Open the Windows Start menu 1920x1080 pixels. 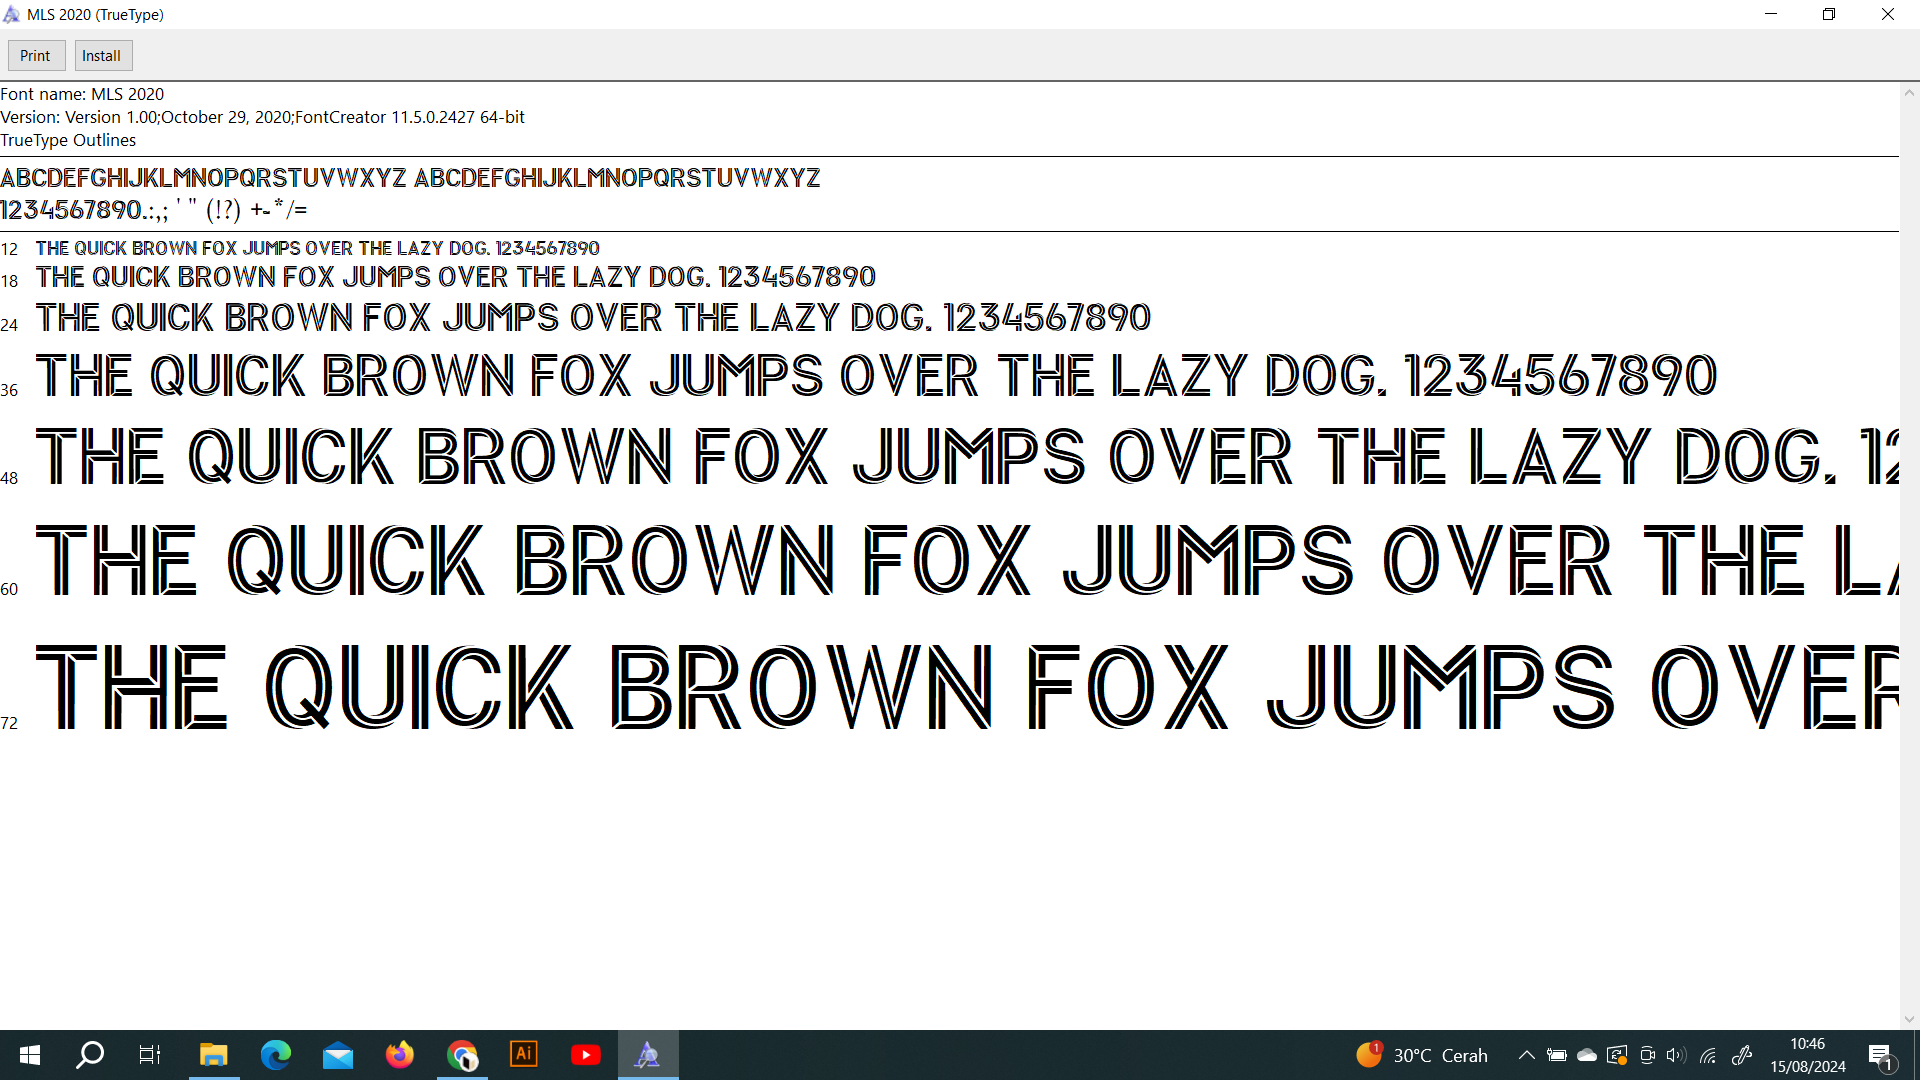pyautogui.click(x=30, y=1055)
